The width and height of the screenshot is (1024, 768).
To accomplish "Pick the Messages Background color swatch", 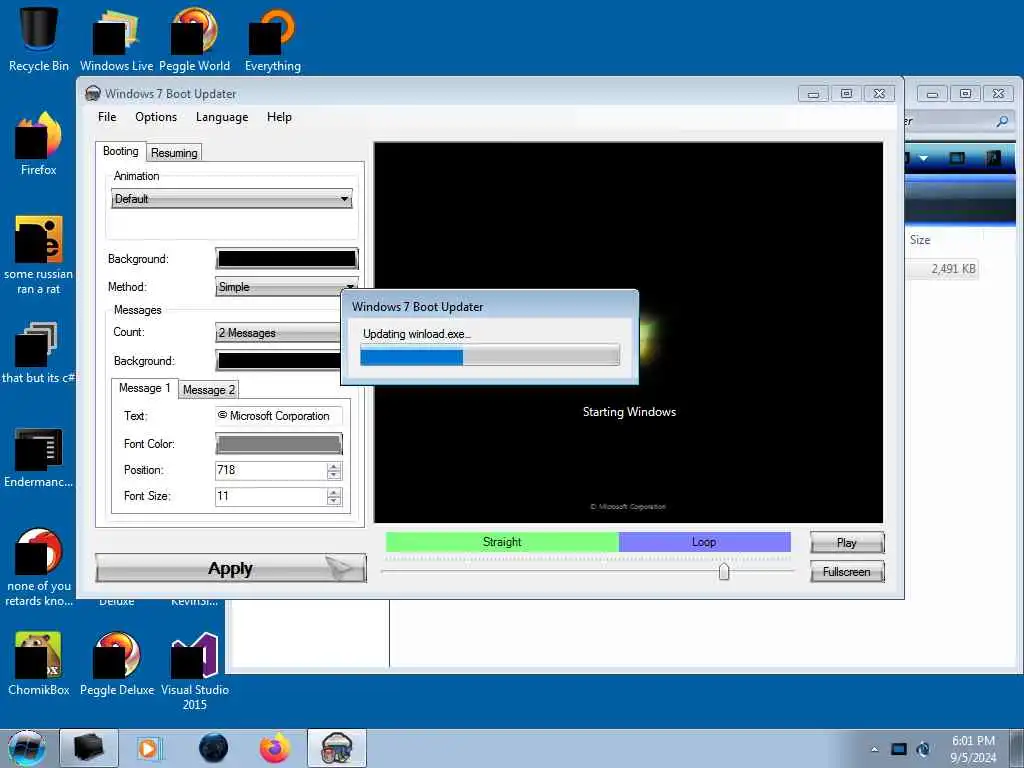I will [x=279, y=360].
